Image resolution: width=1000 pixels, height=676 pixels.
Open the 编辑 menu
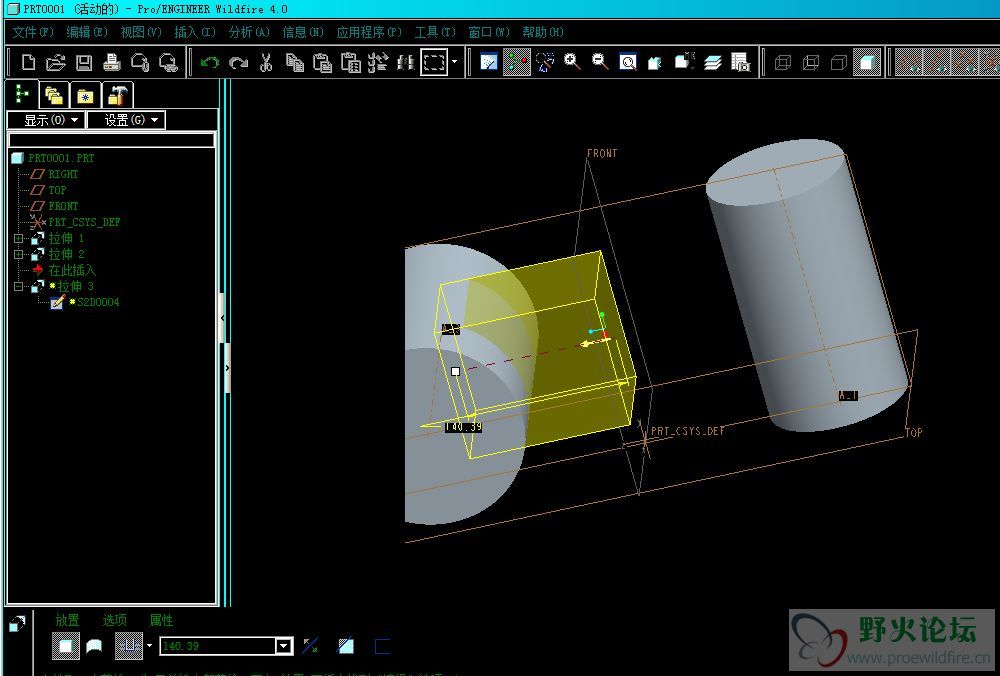coord(87,32)
